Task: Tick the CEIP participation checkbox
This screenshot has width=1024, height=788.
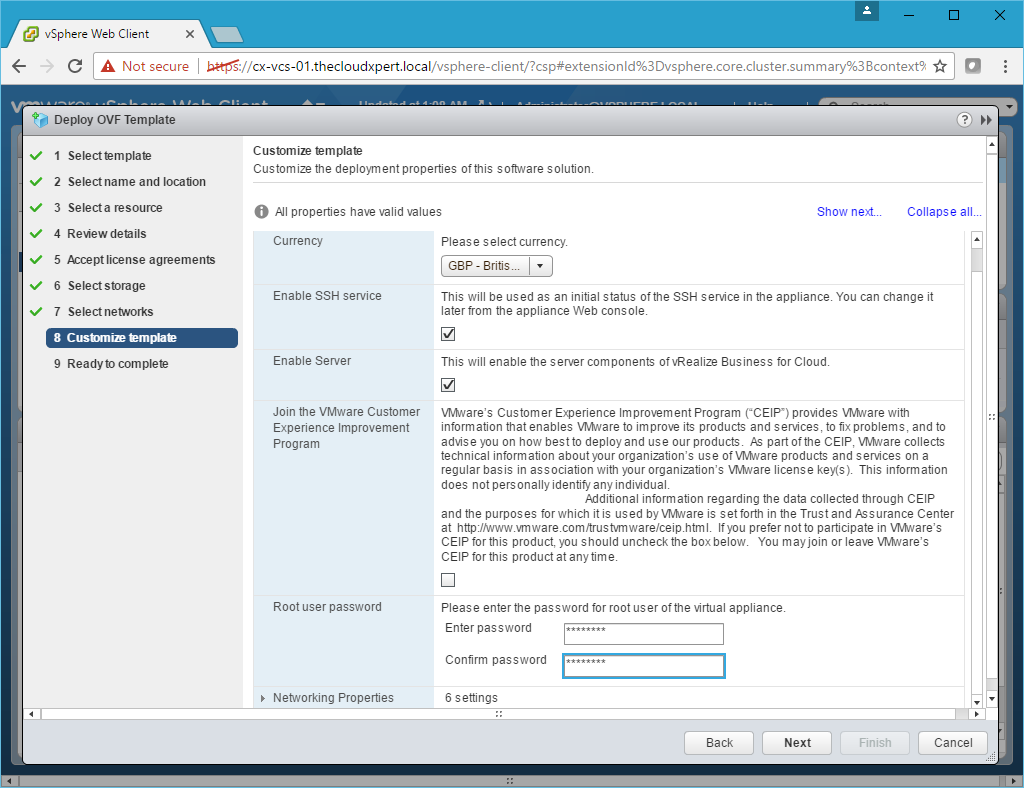Action: coord(448,580)
